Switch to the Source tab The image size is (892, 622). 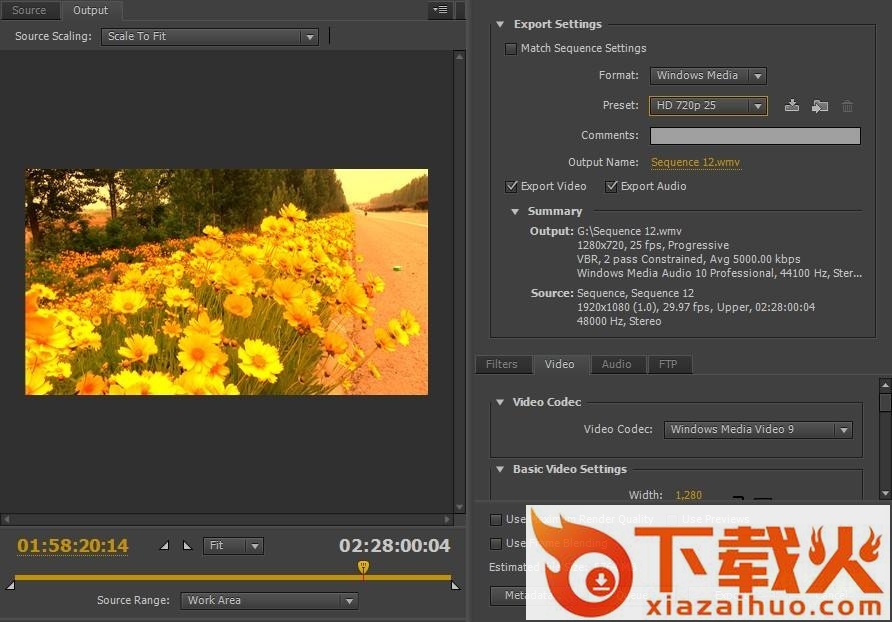(29, 10)
